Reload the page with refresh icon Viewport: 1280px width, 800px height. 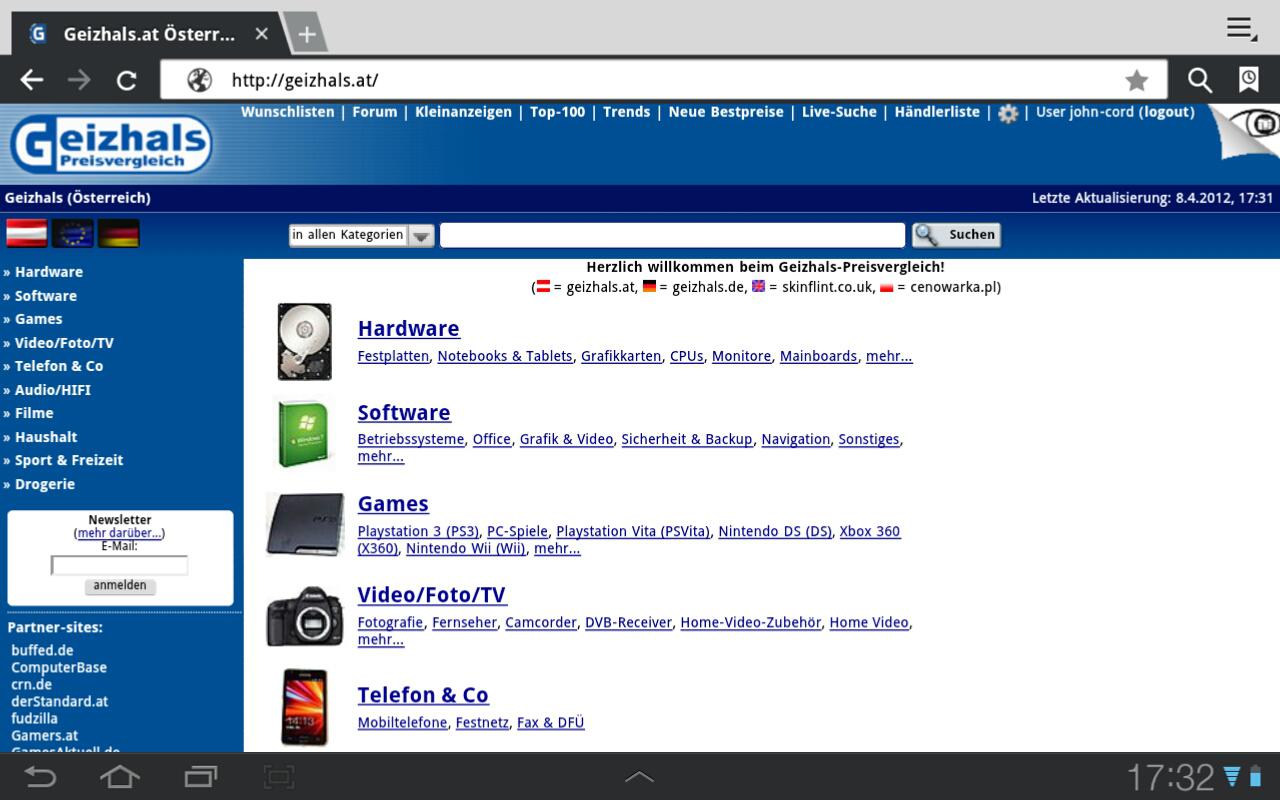pos(126,80)
